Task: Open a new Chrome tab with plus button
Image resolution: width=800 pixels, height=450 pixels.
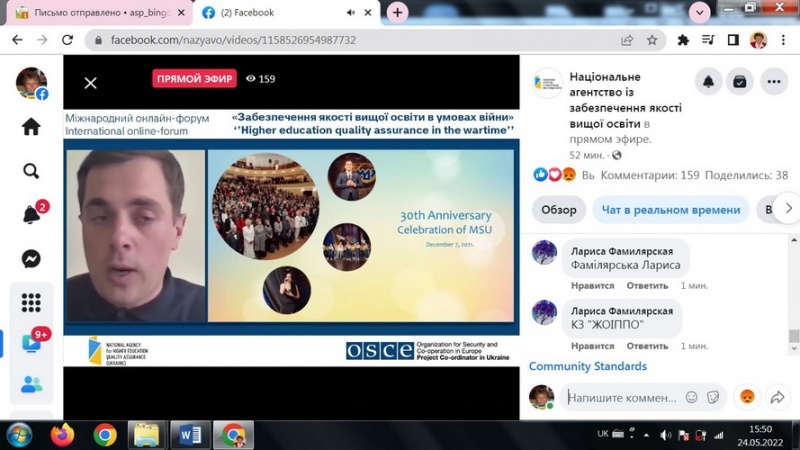Action: (398, 12)
